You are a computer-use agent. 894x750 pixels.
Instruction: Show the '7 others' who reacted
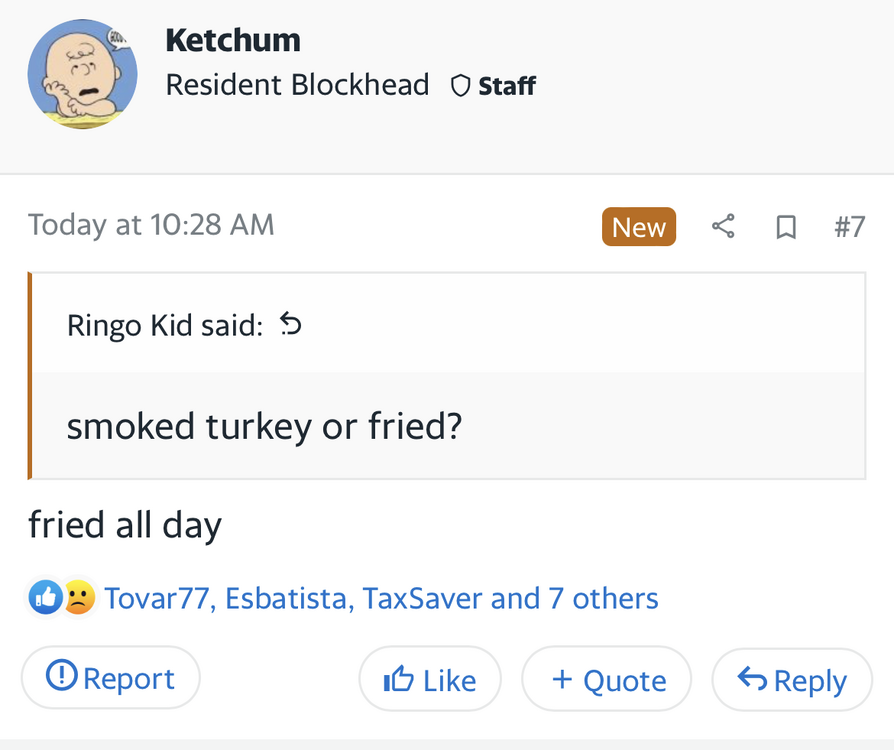pos(603,599)
